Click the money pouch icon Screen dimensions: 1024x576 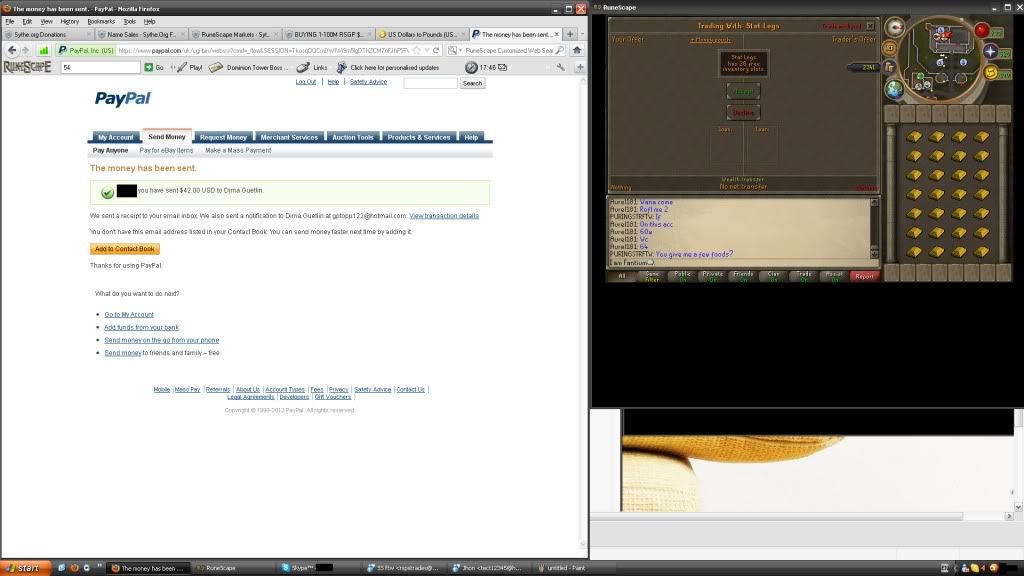(x=889, y=67)
